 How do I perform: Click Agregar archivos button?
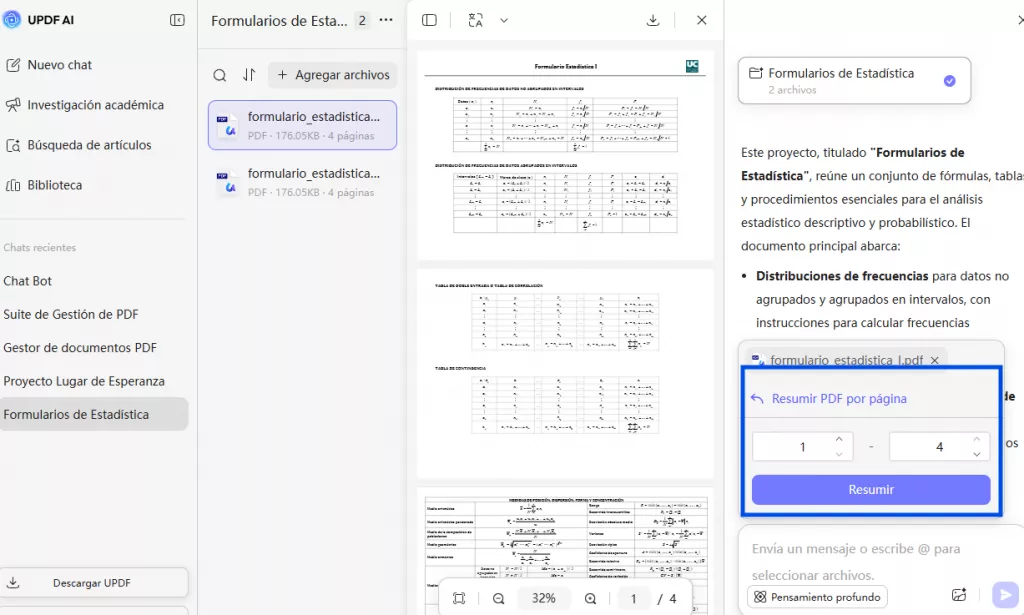click(332, 75)
